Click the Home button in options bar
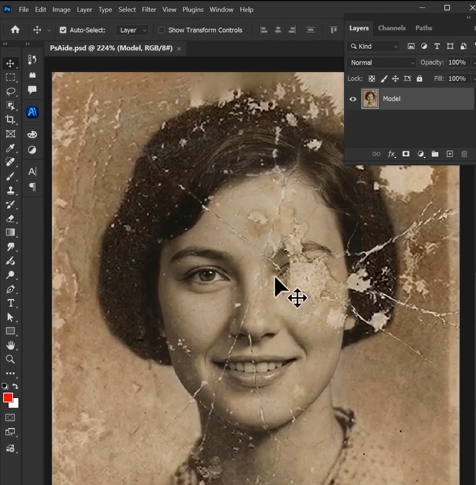The height and width of the screenshot is (485, 476). [15, 30]
